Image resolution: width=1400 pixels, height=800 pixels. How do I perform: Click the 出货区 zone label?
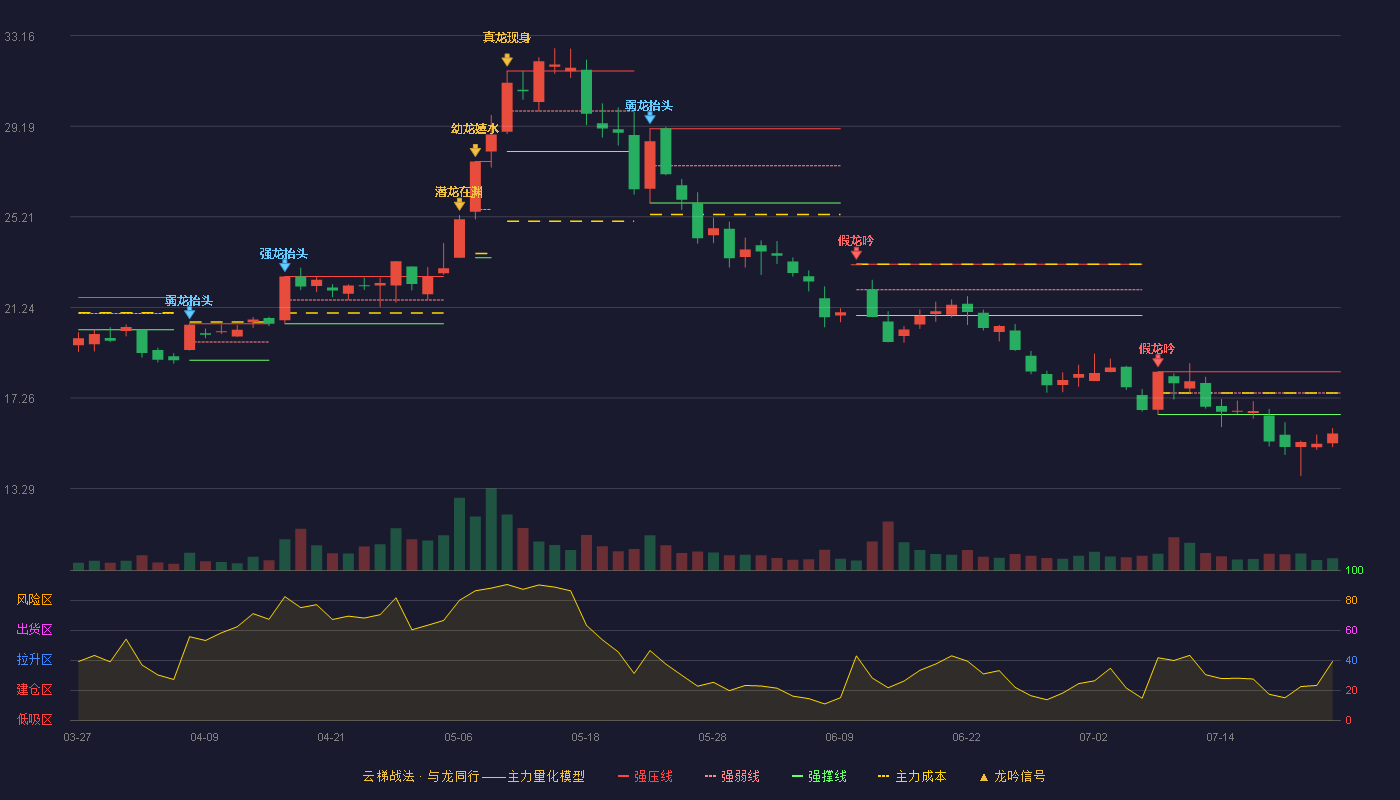(x=34, y=630)
